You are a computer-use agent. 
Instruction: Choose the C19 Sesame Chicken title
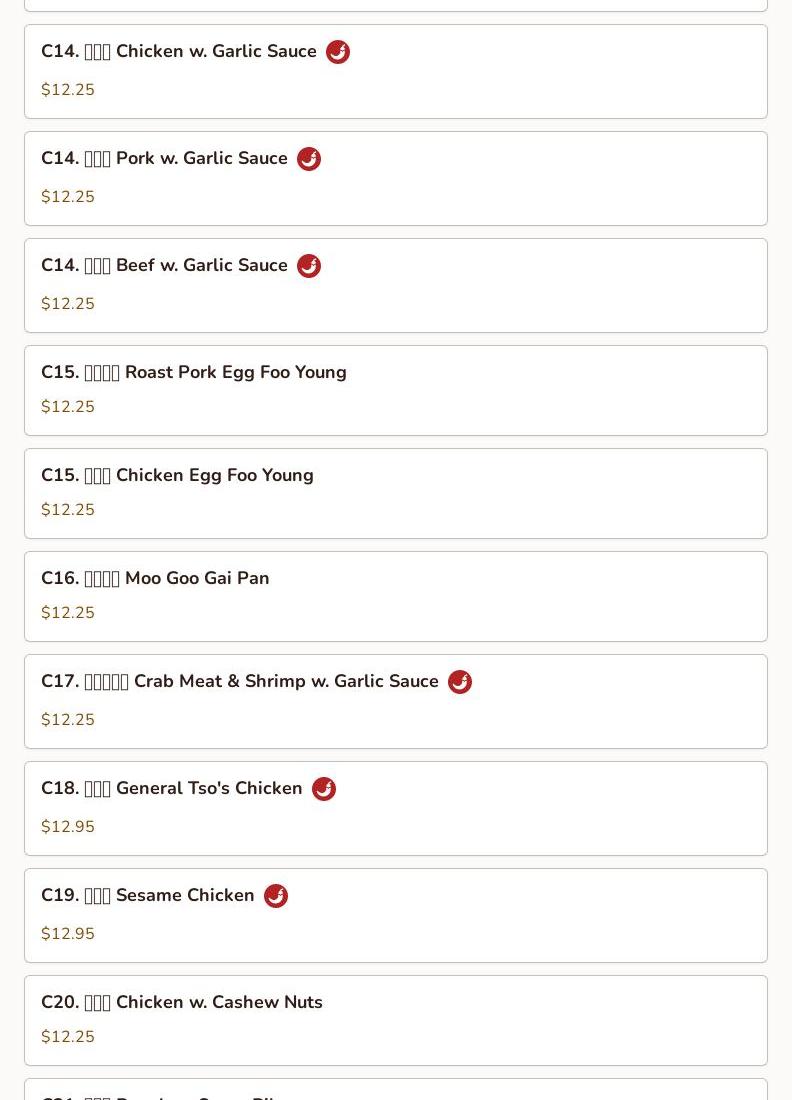click(x=148, y=895)
